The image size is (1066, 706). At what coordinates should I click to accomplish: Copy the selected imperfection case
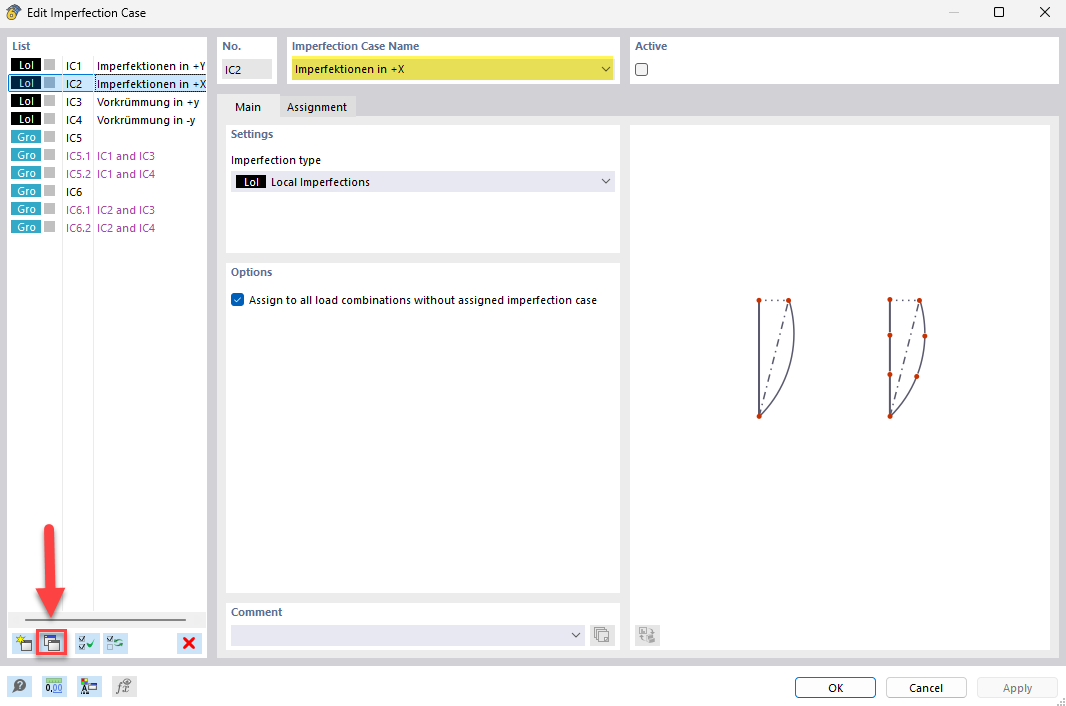tap(51, 643)
